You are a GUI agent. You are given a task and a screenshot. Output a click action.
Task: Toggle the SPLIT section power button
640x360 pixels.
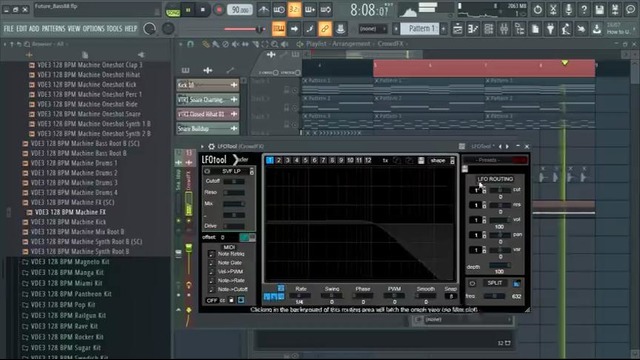[x=472, y=283]
